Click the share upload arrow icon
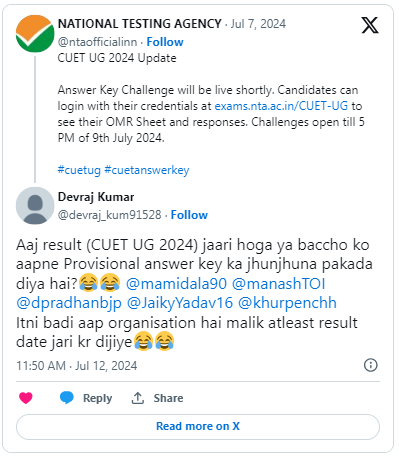 coord(137,398)
